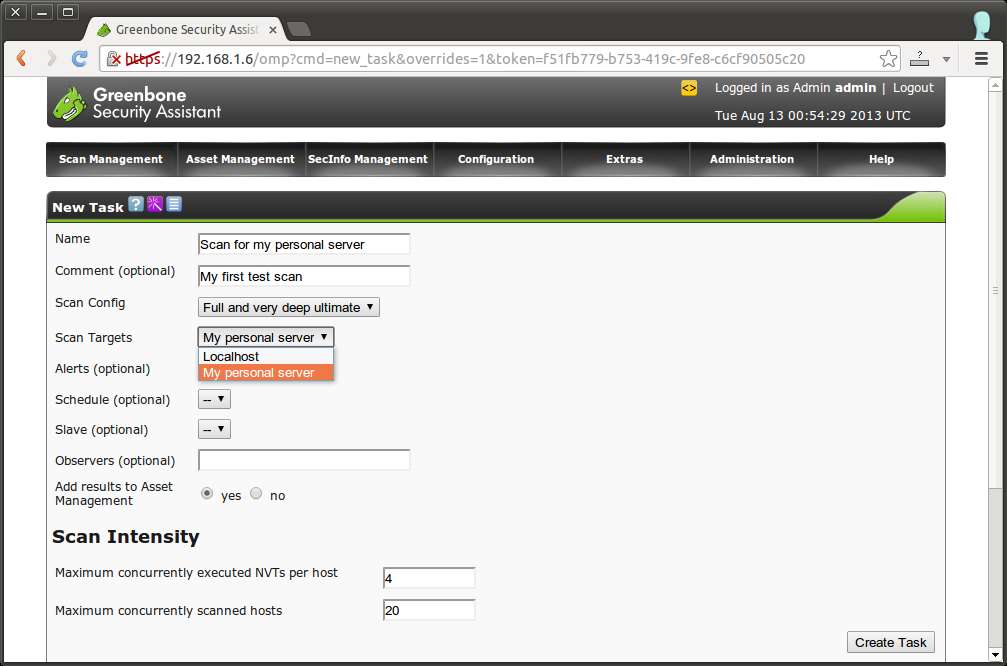Click the downloads tray icon in the toolbar
1007x666 pixels.
coord(920,58)
